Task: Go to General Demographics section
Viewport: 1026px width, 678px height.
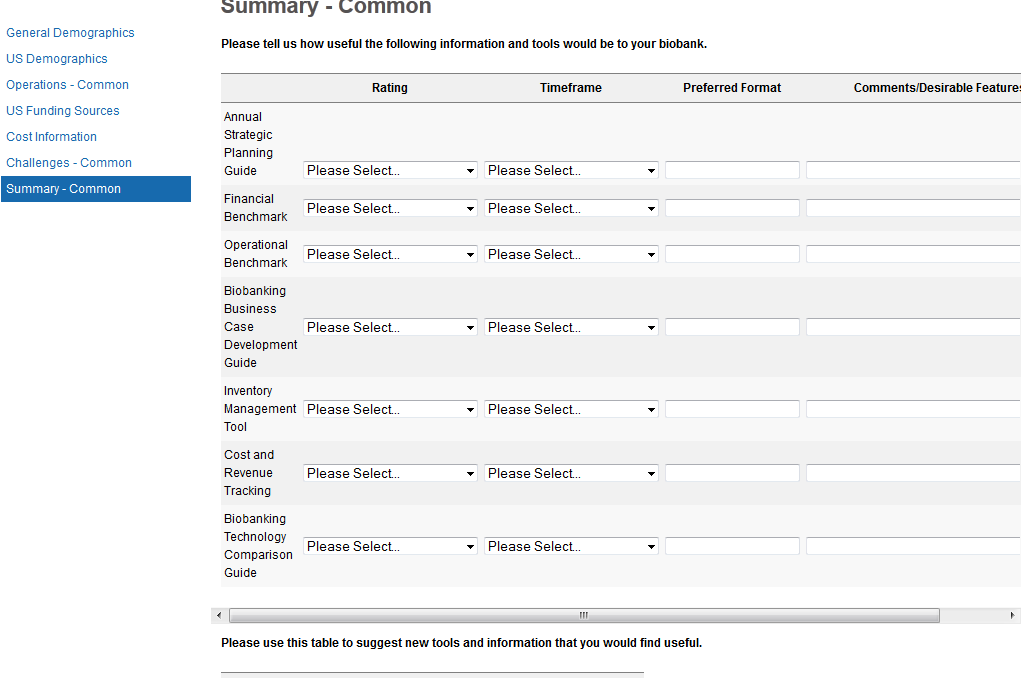Action: pos(70,33)
